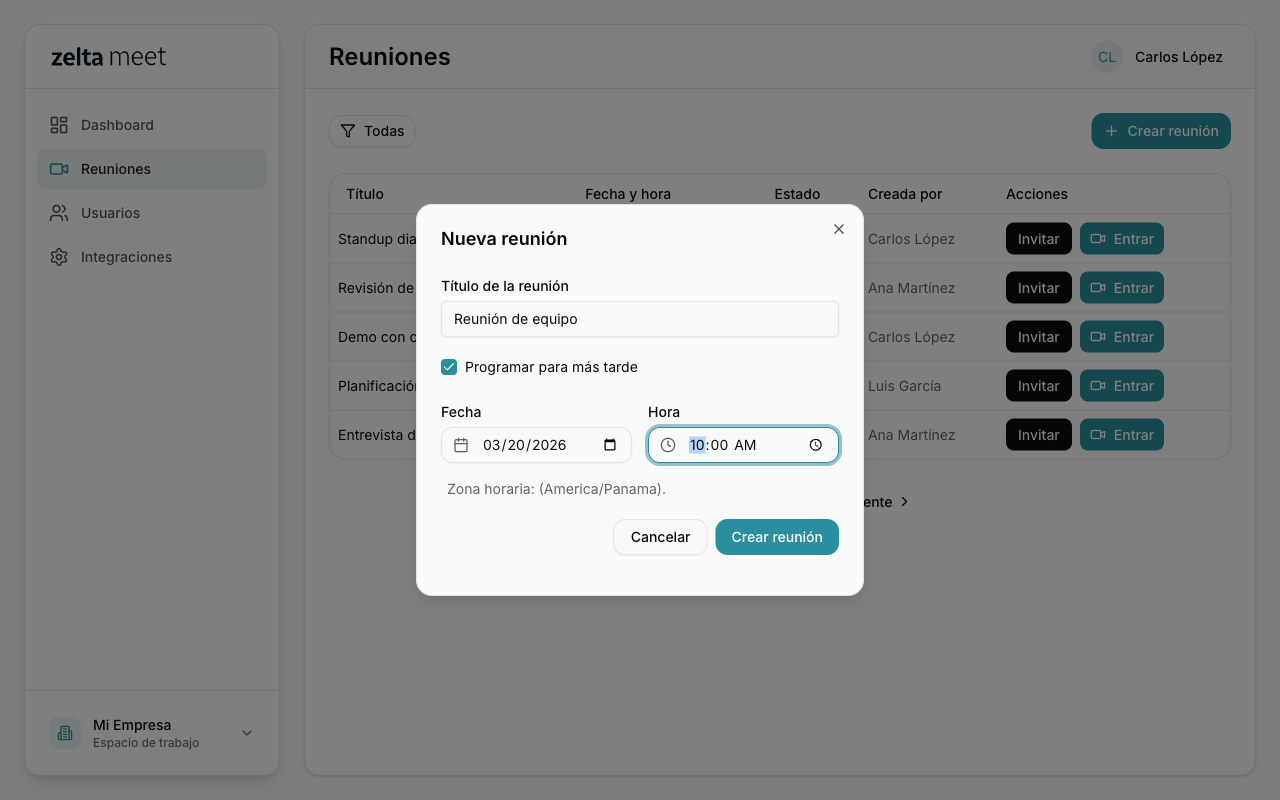Submit with the dialog's Crear reunión button
This screenshot has height=800, width=1280.
point(776,537)
